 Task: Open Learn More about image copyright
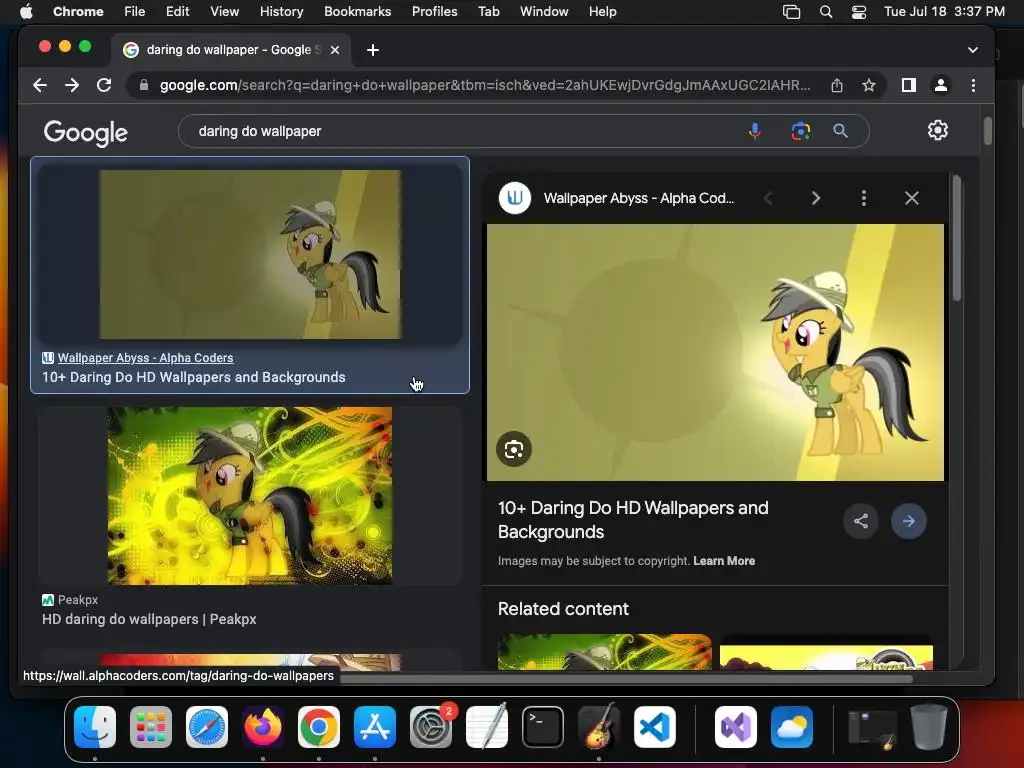(x=724, y=561)
